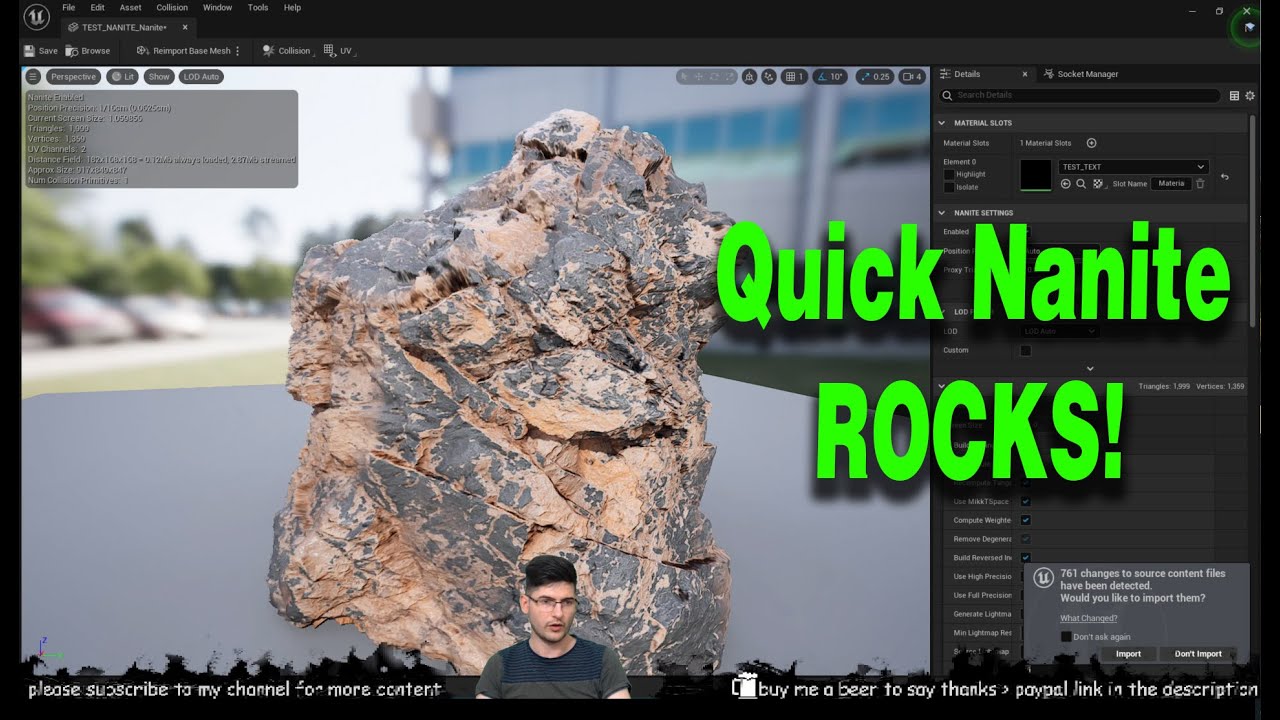Open Details property matrix grid icon

tap(1234, 95)
